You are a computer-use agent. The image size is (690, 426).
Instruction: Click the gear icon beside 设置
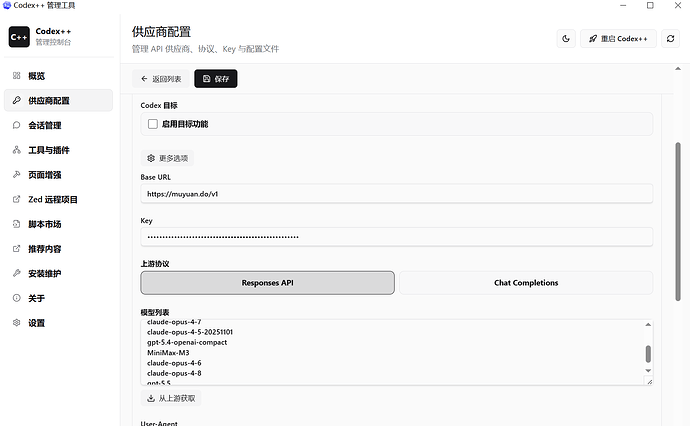(17, 322)
